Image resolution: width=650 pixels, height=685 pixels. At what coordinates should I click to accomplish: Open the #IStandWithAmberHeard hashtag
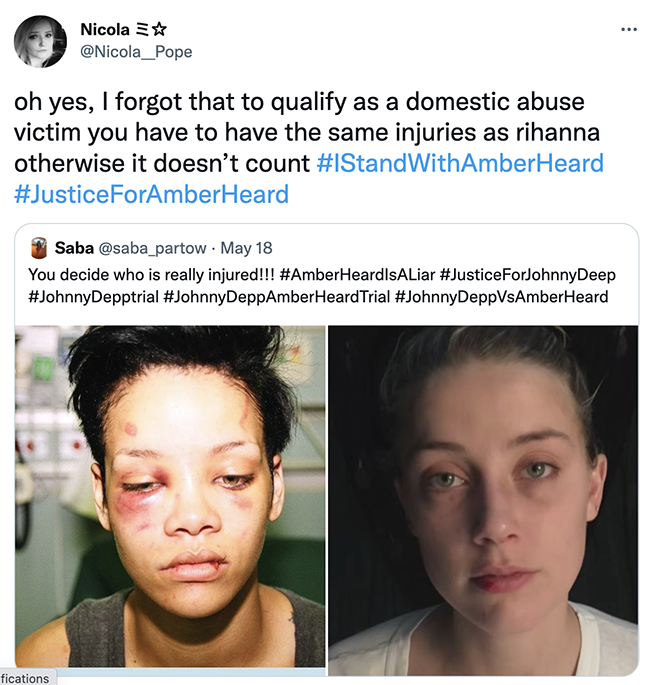[x=460, y=163]
